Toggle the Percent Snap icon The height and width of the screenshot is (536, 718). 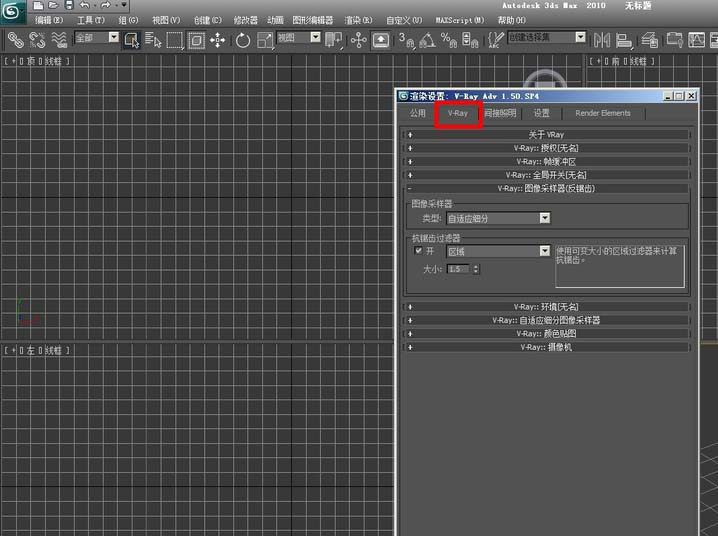[449, 40]
